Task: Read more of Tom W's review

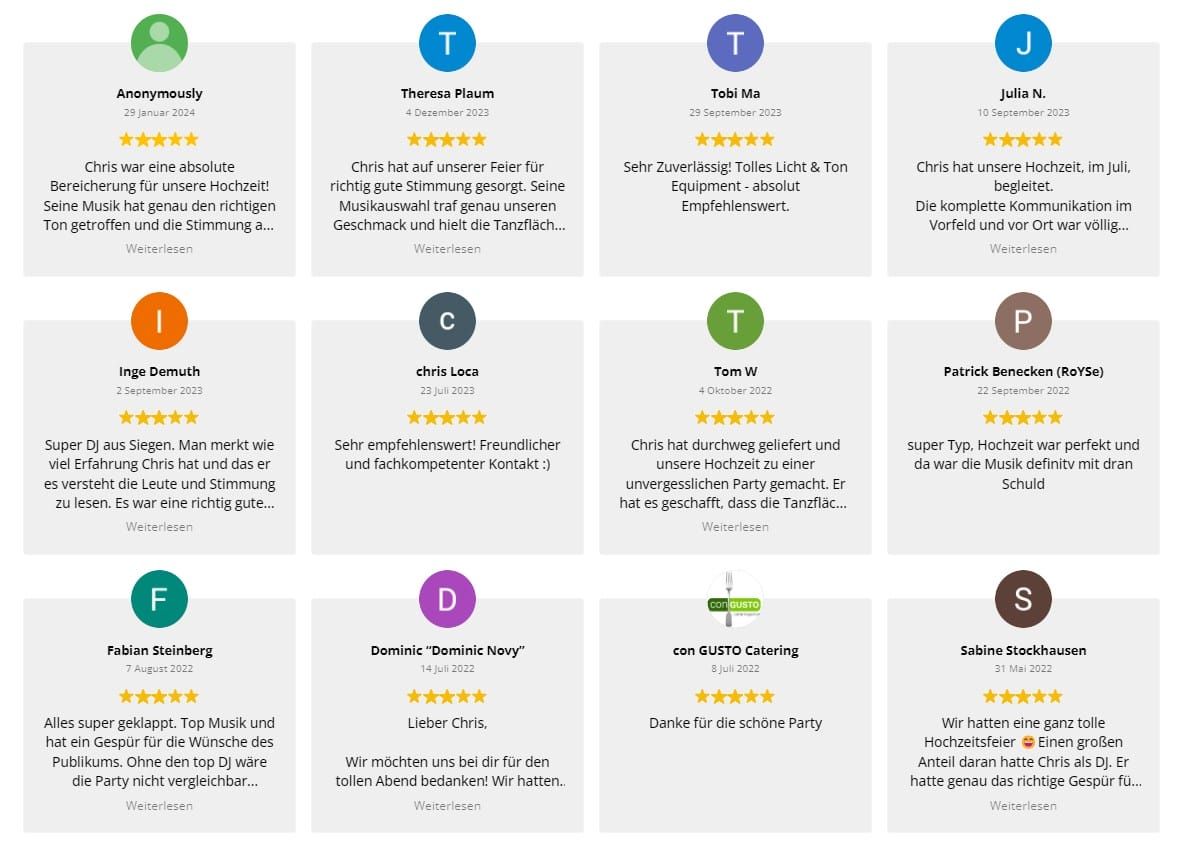Action: (735, 527)
